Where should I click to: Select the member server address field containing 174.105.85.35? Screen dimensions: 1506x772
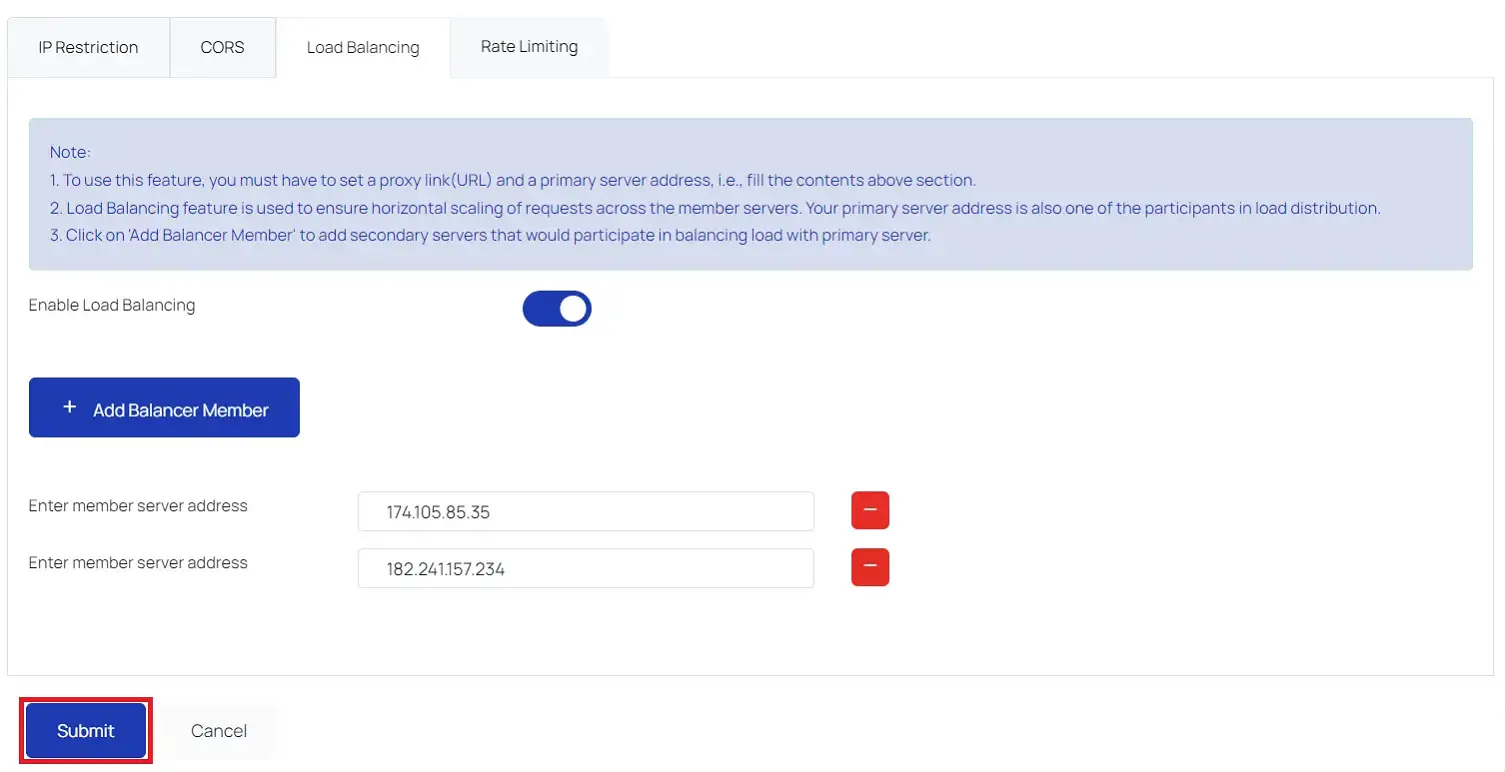(585, 510)
